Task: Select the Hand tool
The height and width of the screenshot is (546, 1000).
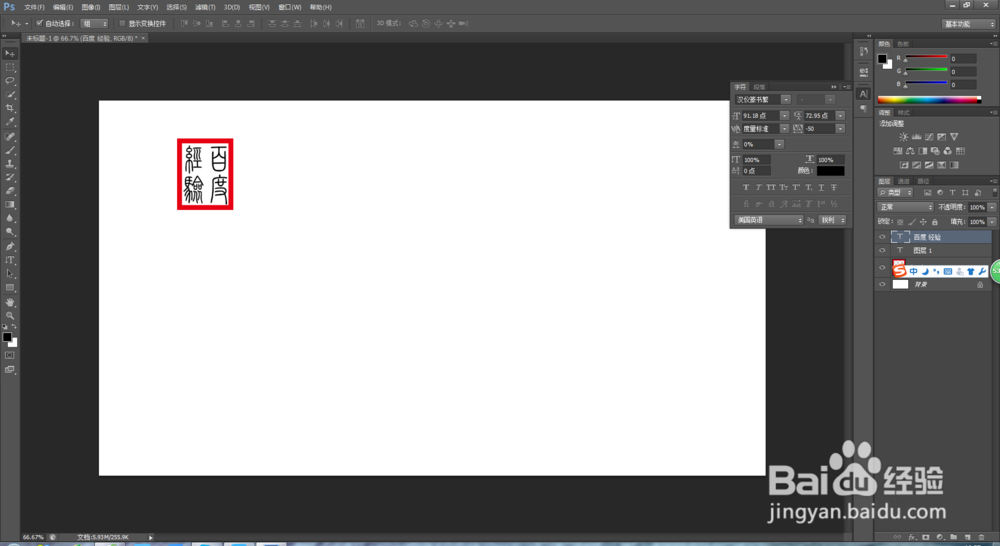Action: pyautogui.click(x=10, y=302)
